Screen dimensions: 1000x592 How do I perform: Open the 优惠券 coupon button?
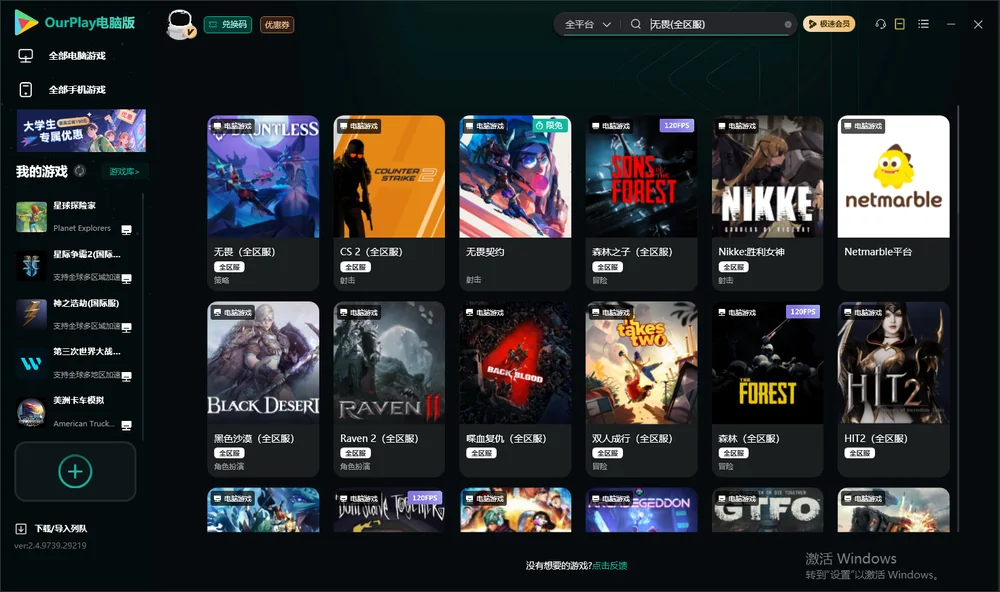pyautogui.click(x=277, y=25)
